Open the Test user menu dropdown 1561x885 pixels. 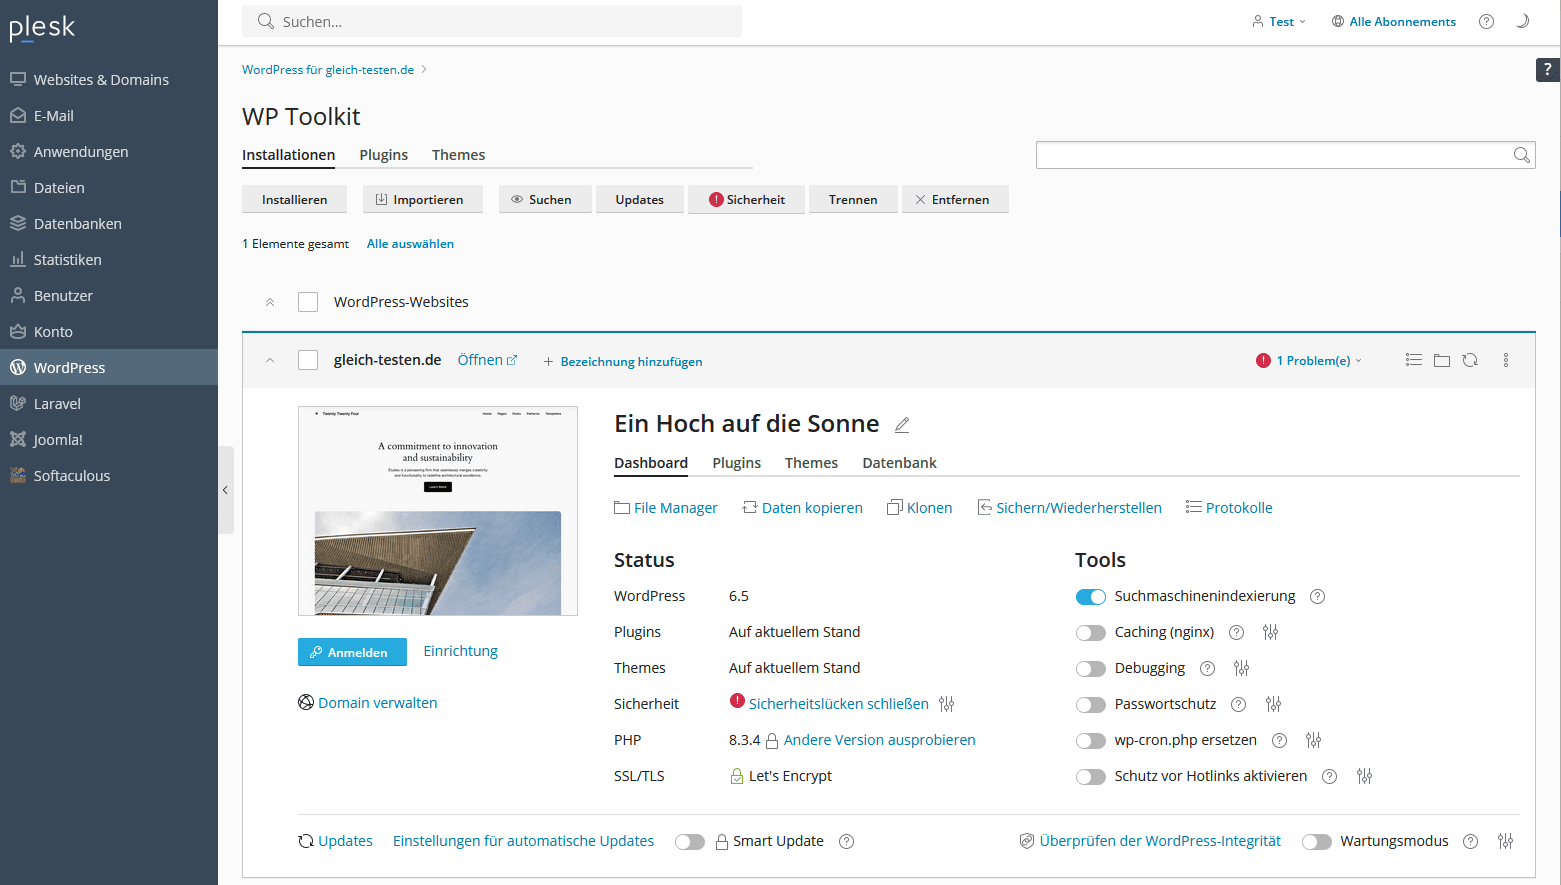1279,21
